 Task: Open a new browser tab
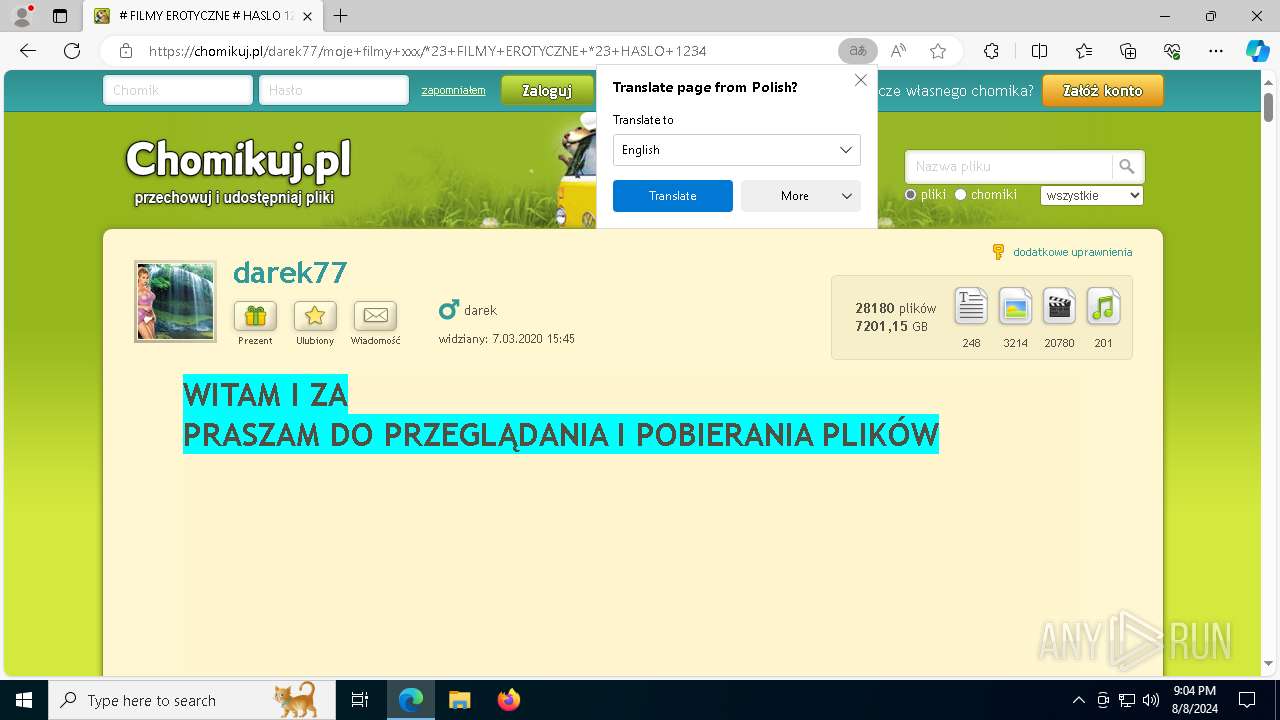click(x=340, y=16)
